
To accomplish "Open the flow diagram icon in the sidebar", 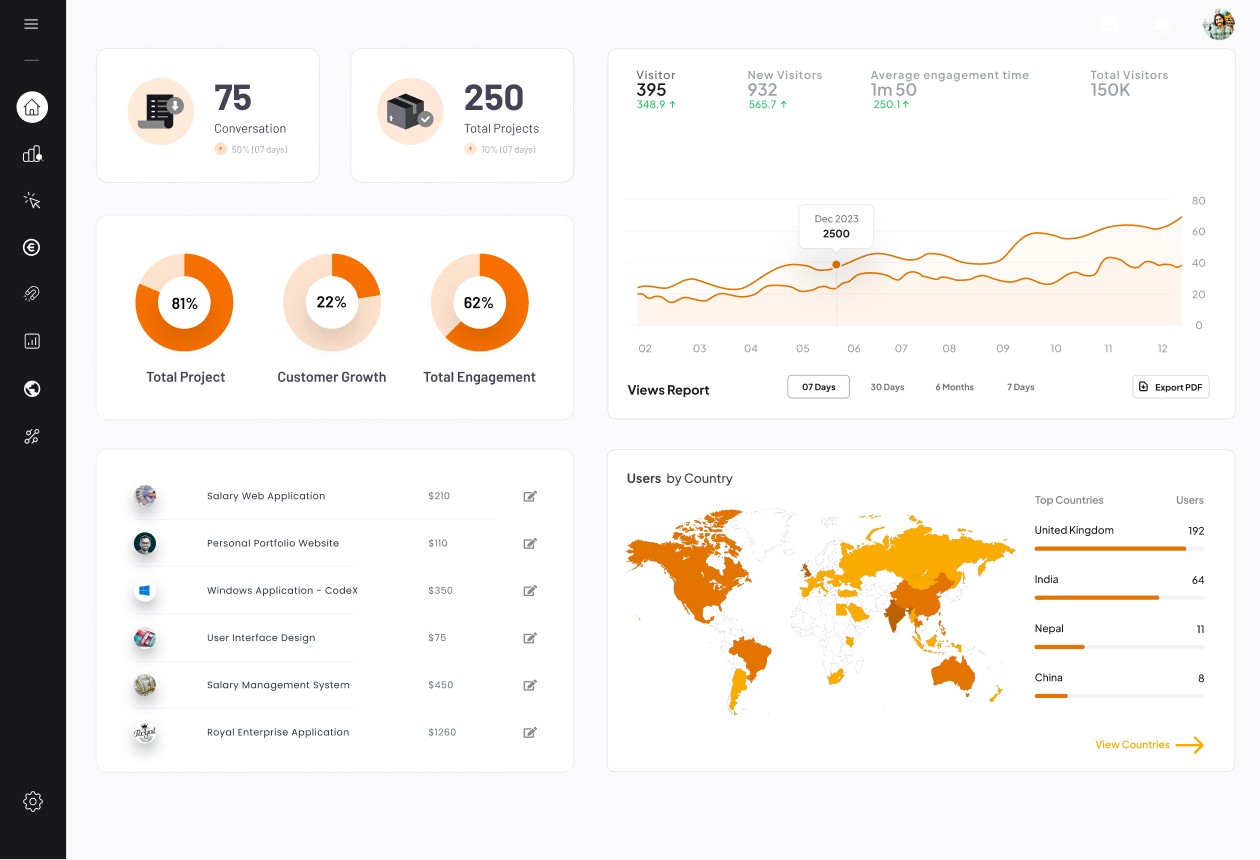I will [x=32, y=436].
